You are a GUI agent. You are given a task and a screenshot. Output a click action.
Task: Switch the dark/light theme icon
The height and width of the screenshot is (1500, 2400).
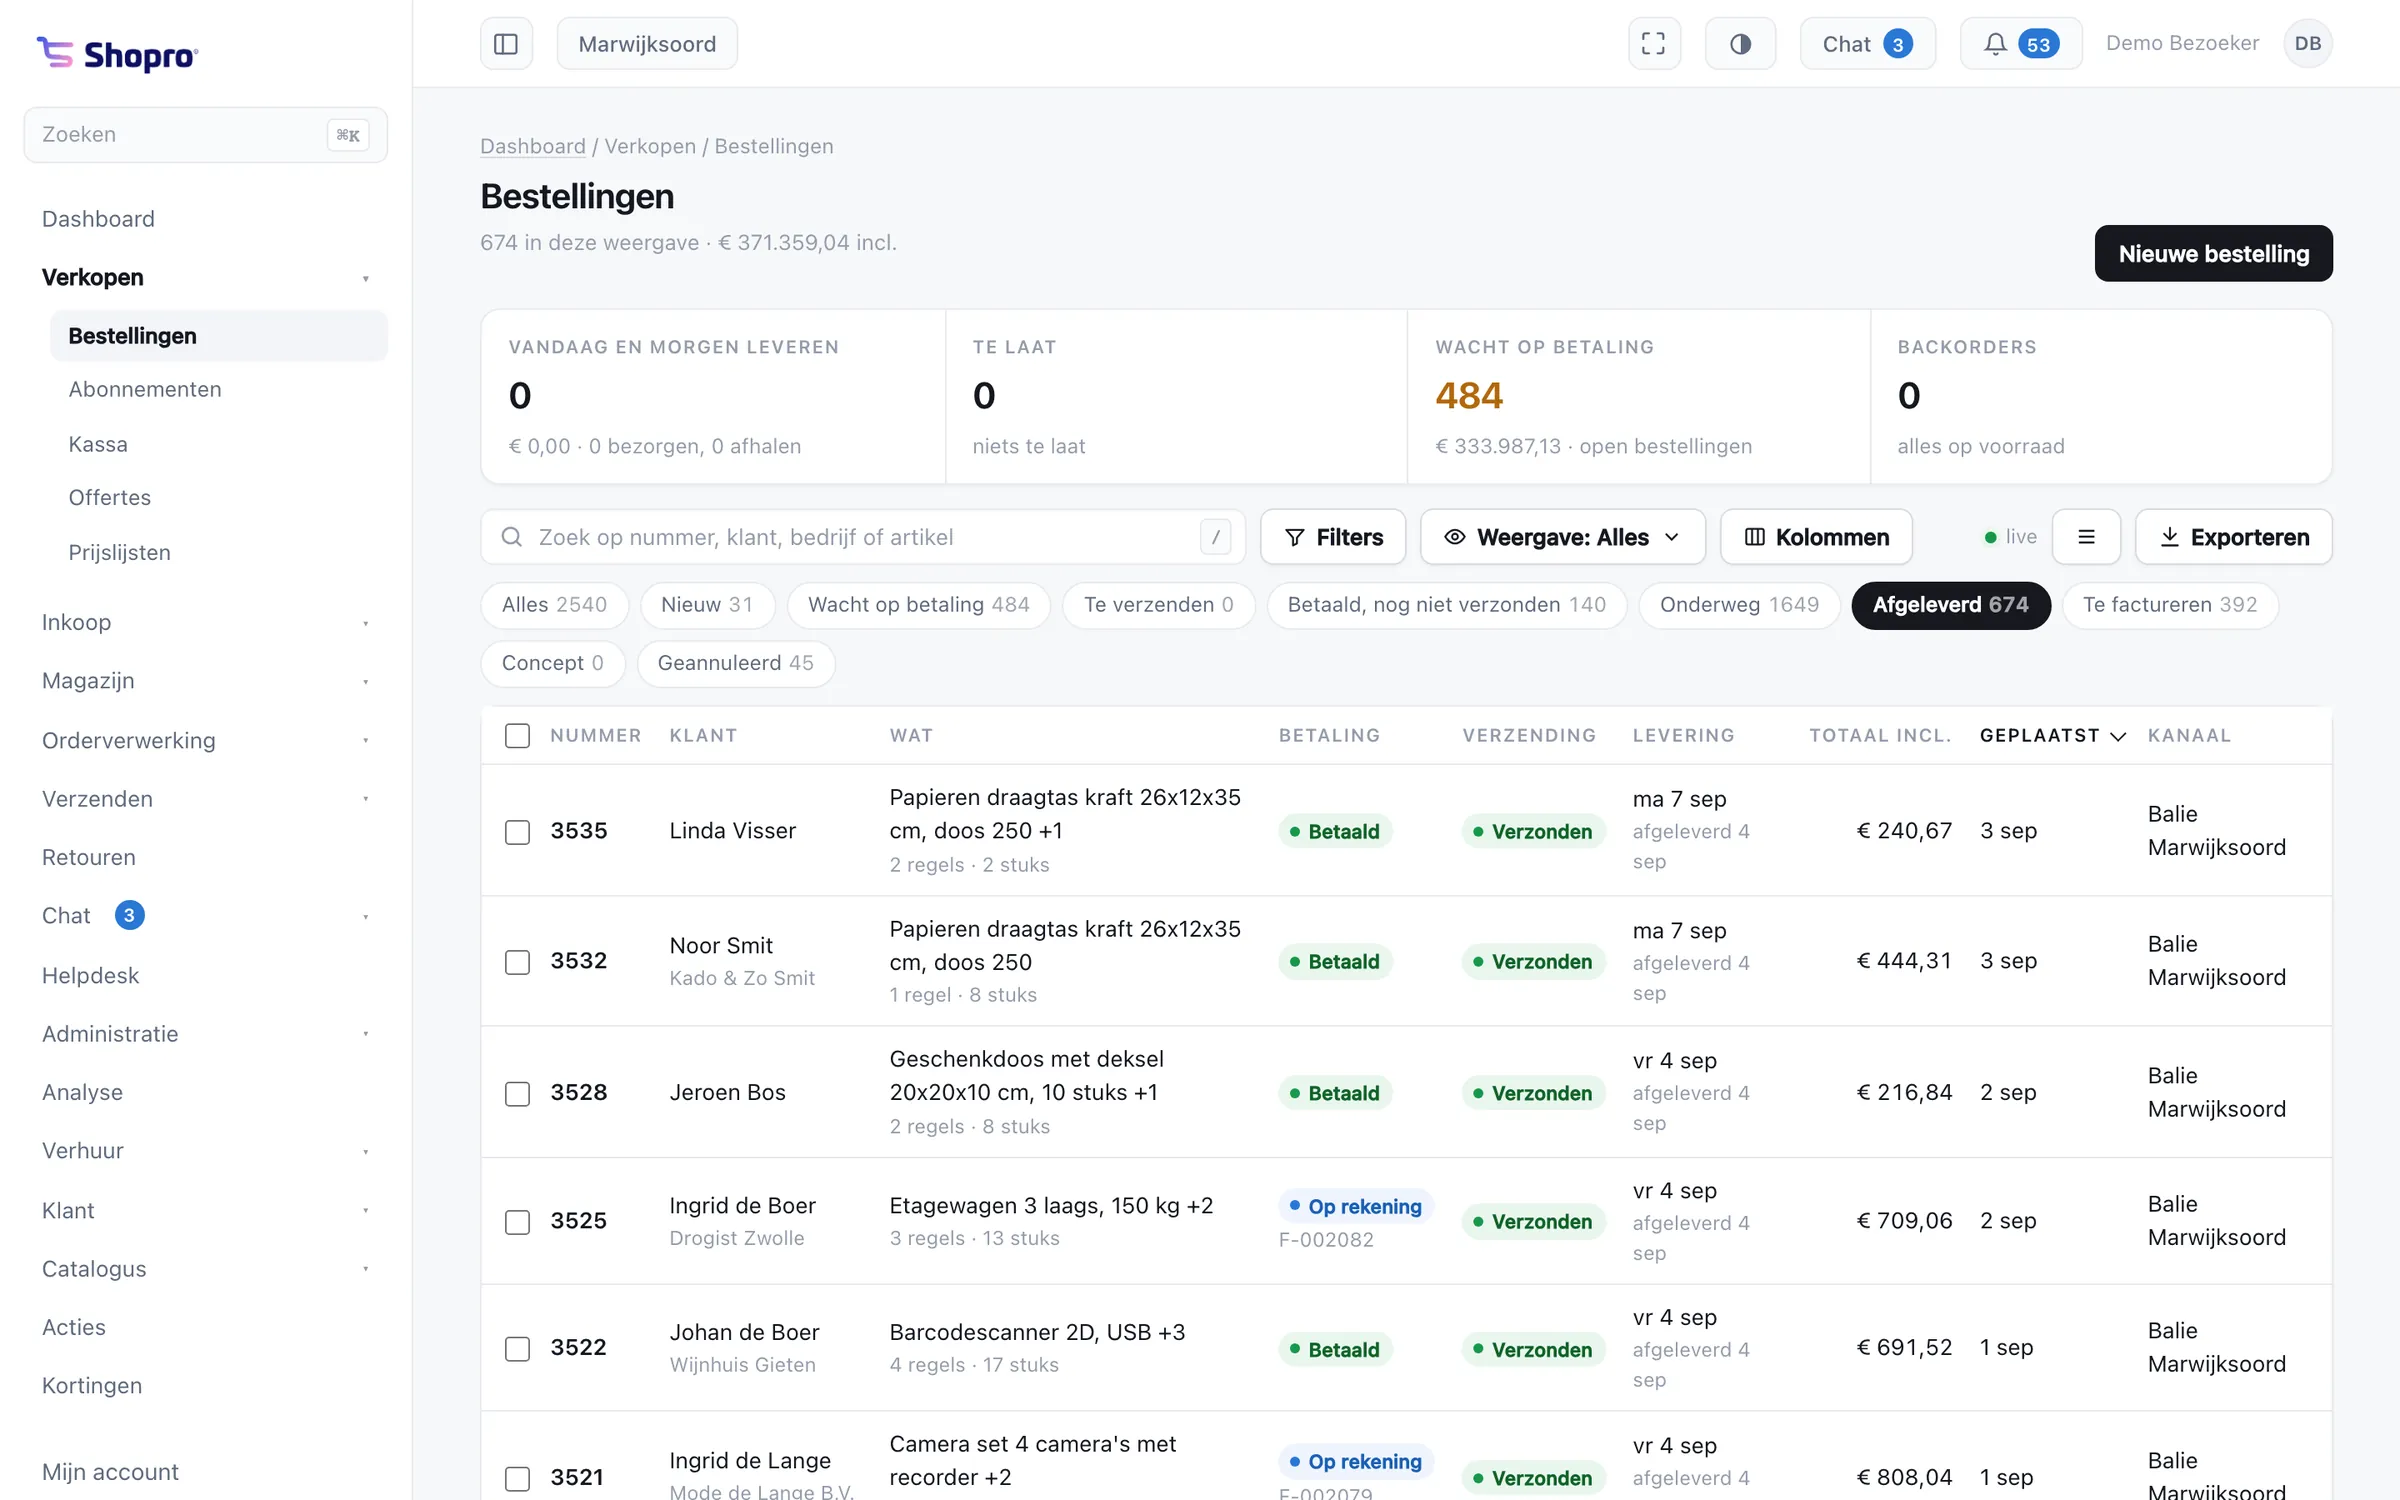1740,44
